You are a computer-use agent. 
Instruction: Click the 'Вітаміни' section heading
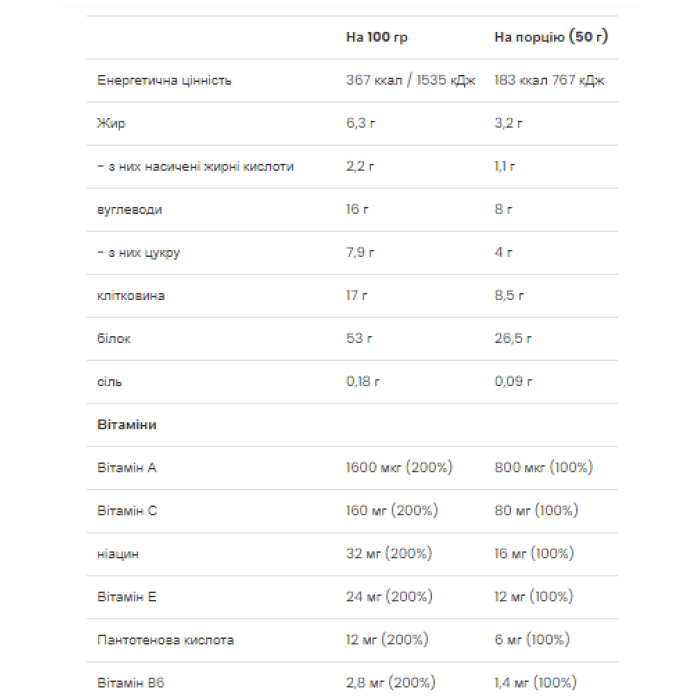coord(127,424)
